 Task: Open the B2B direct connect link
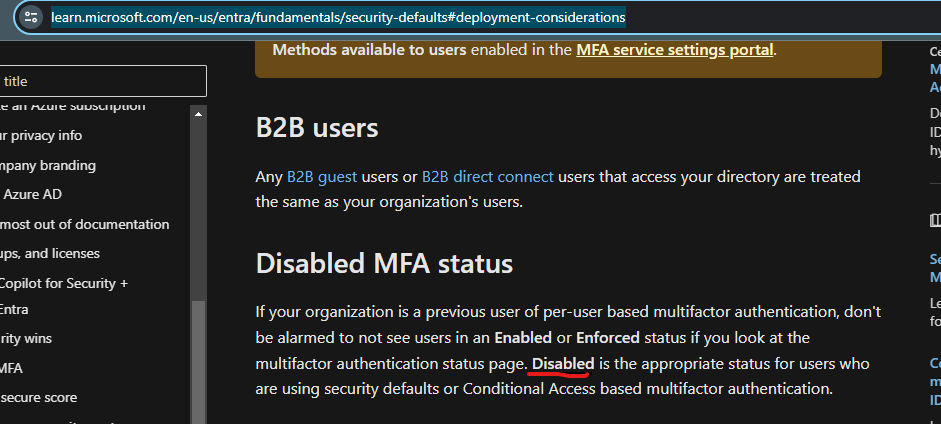click(487, 177)
